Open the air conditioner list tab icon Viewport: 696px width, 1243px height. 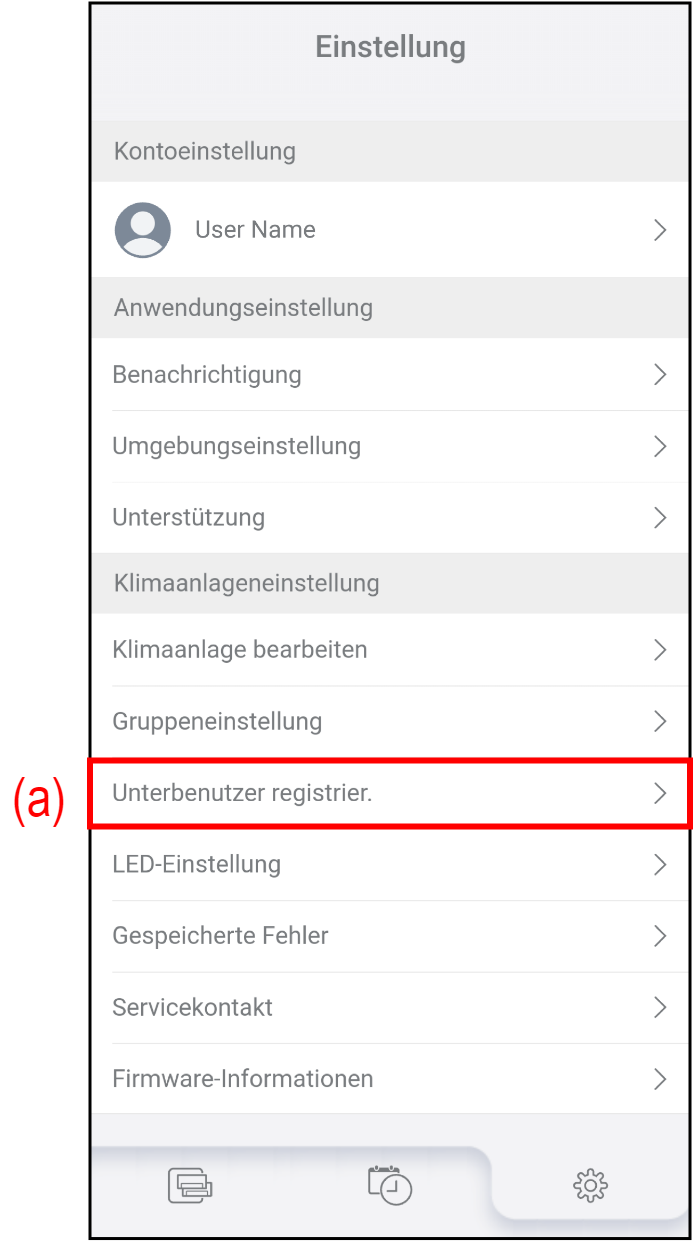(190, 1185)
